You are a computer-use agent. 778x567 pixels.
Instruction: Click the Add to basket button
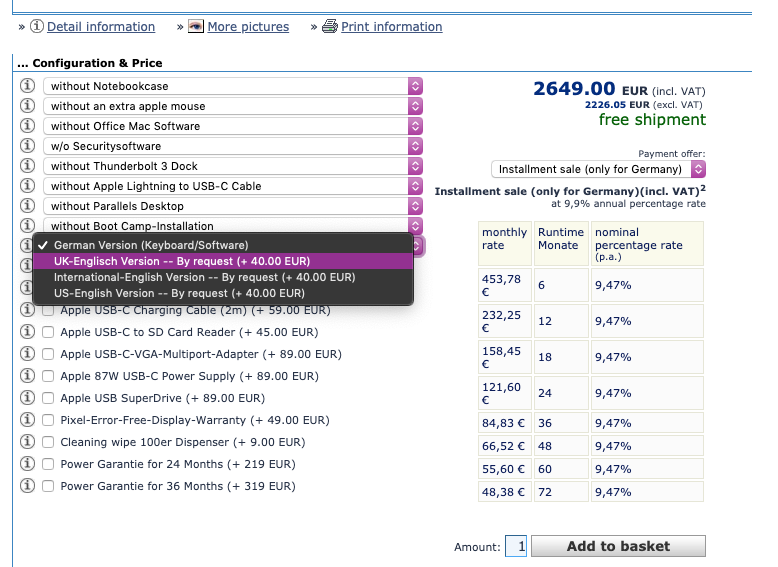(618, 546)
